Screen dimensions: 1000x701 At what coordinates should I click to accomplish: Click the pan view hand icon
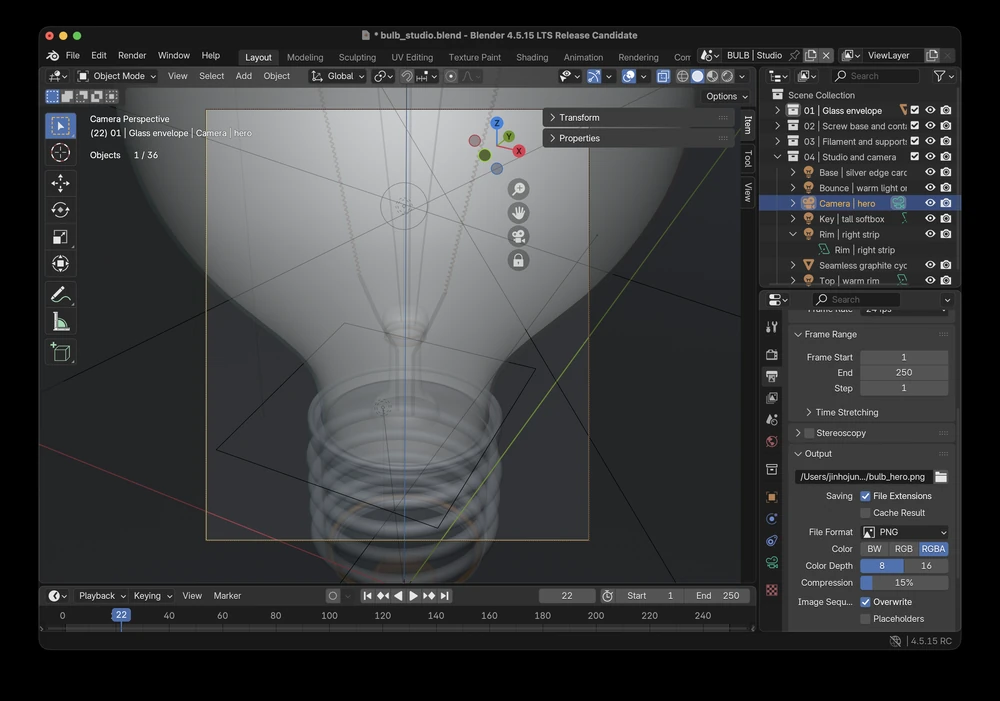[518, 213]
